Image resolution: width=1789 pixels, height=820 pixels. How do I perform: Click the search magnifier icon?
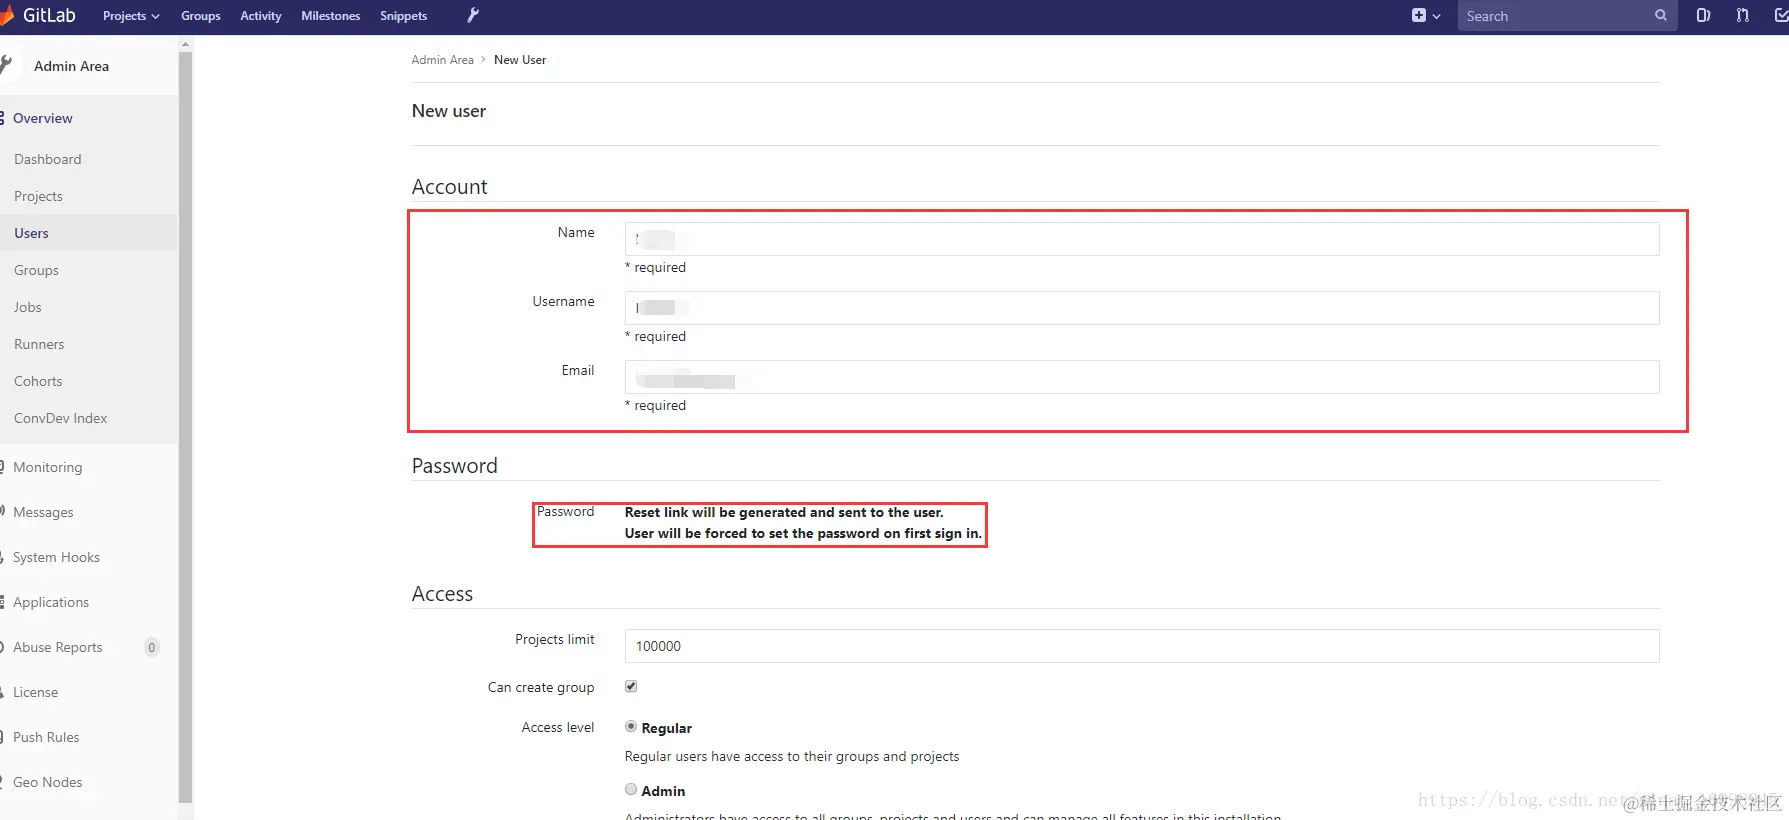(x=1660, y=15)
